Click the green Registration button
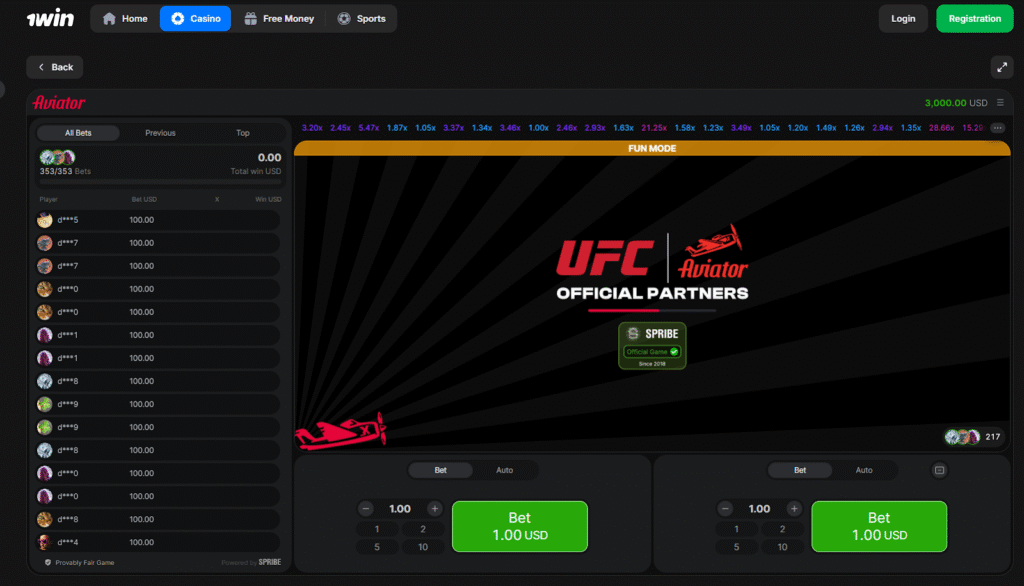Image resolution: width=1024 pixels, height=586 pixels. point(974,18)
